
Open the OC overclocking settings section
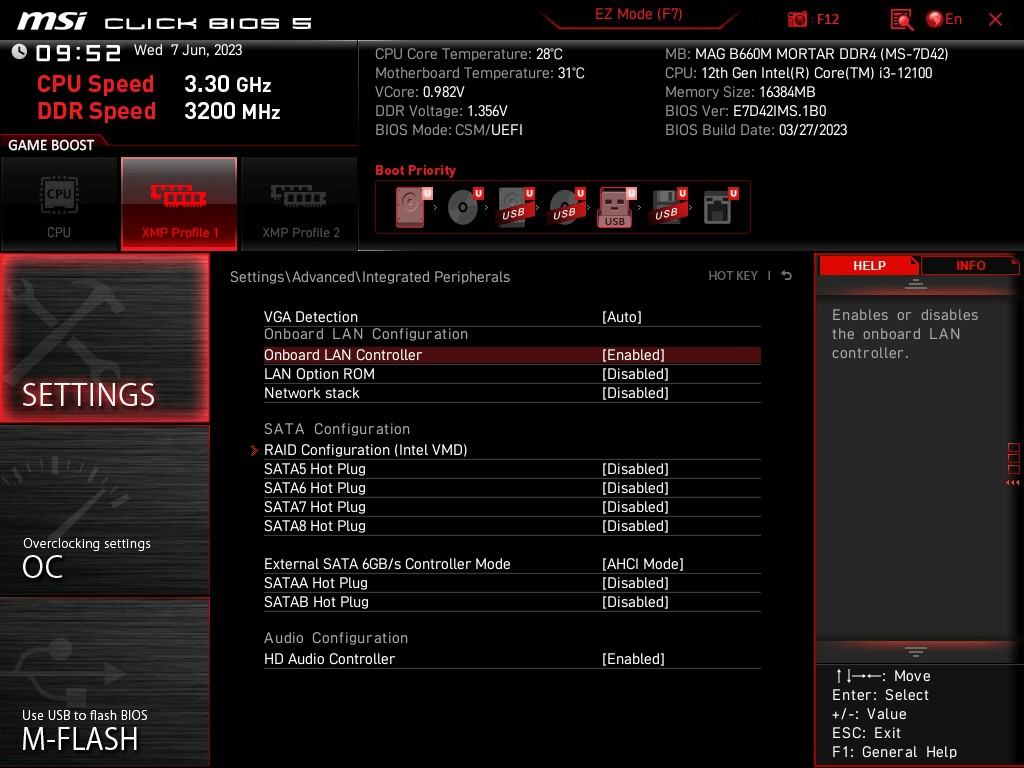click(104, 511)
